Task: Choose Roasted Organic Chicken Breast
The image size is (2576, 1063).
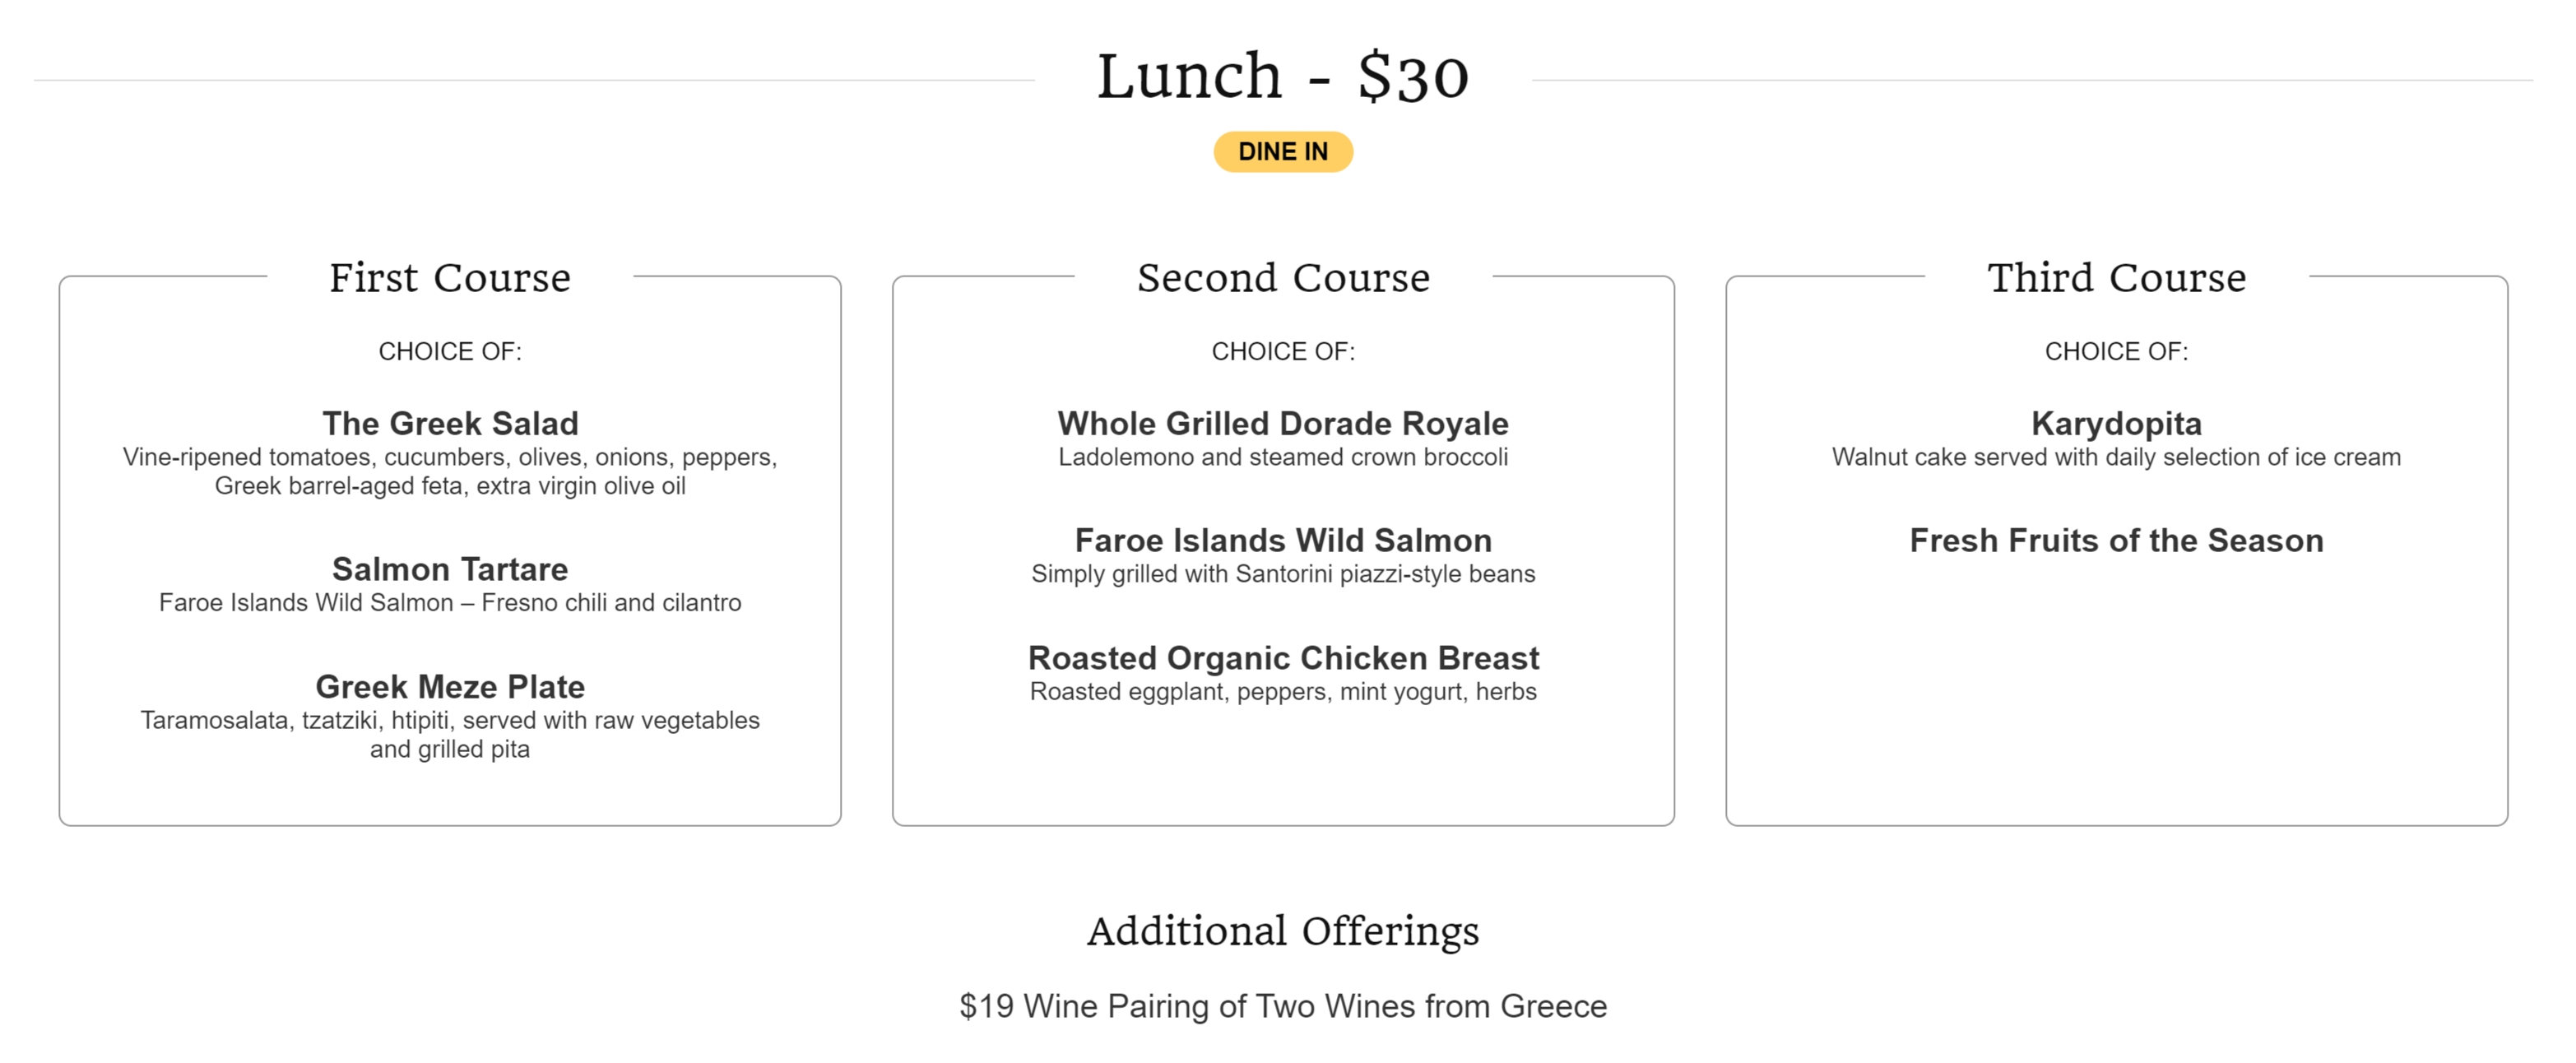Action: pyautogui.click(x=1283, y=658)
